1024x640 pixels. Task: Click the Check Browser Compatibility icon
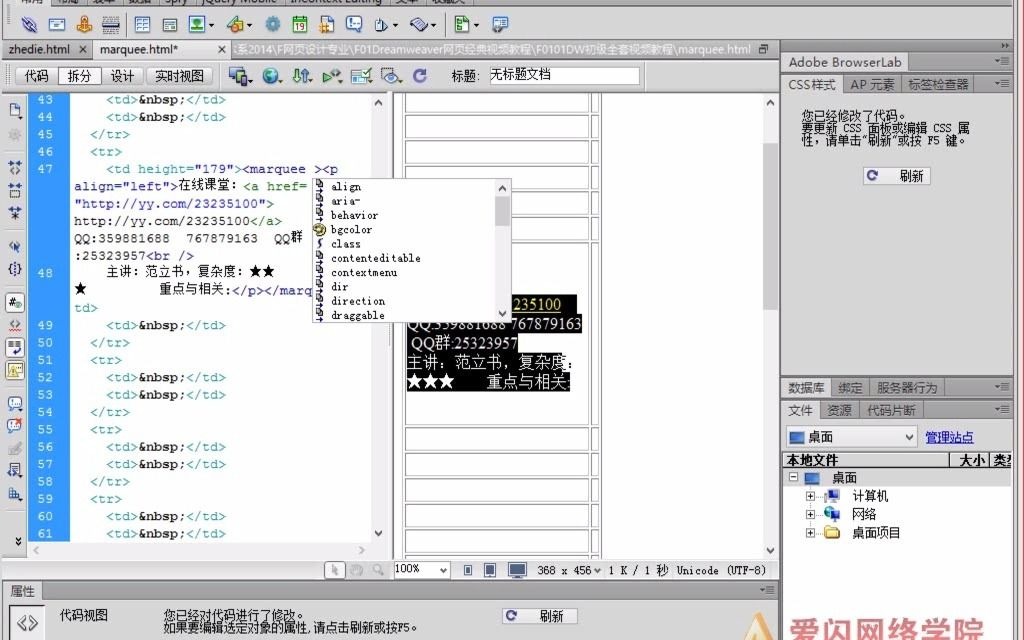pos(361,76)
